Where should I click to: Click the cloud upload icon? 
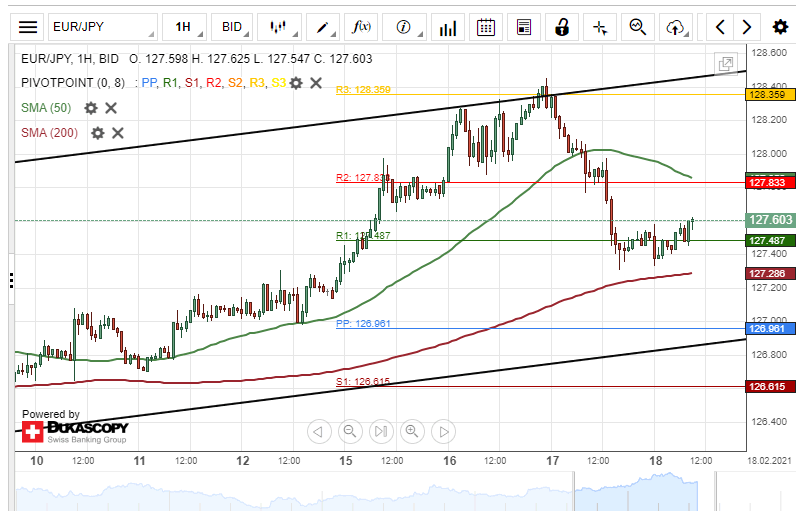tap(676, 27)
